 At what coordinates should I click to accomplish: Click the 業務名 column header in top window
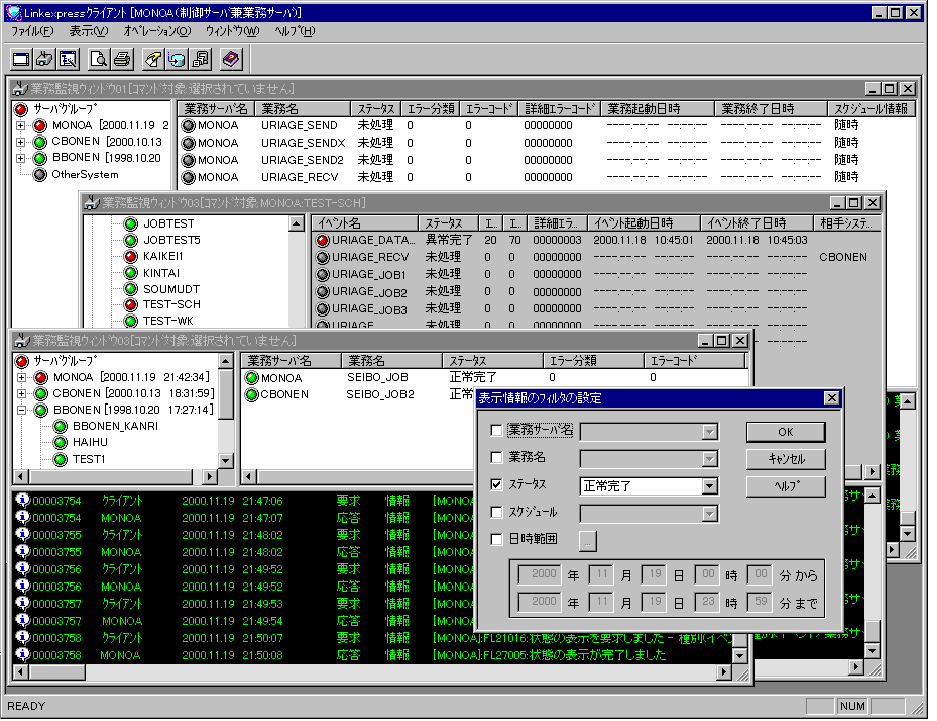pos(300,108)
